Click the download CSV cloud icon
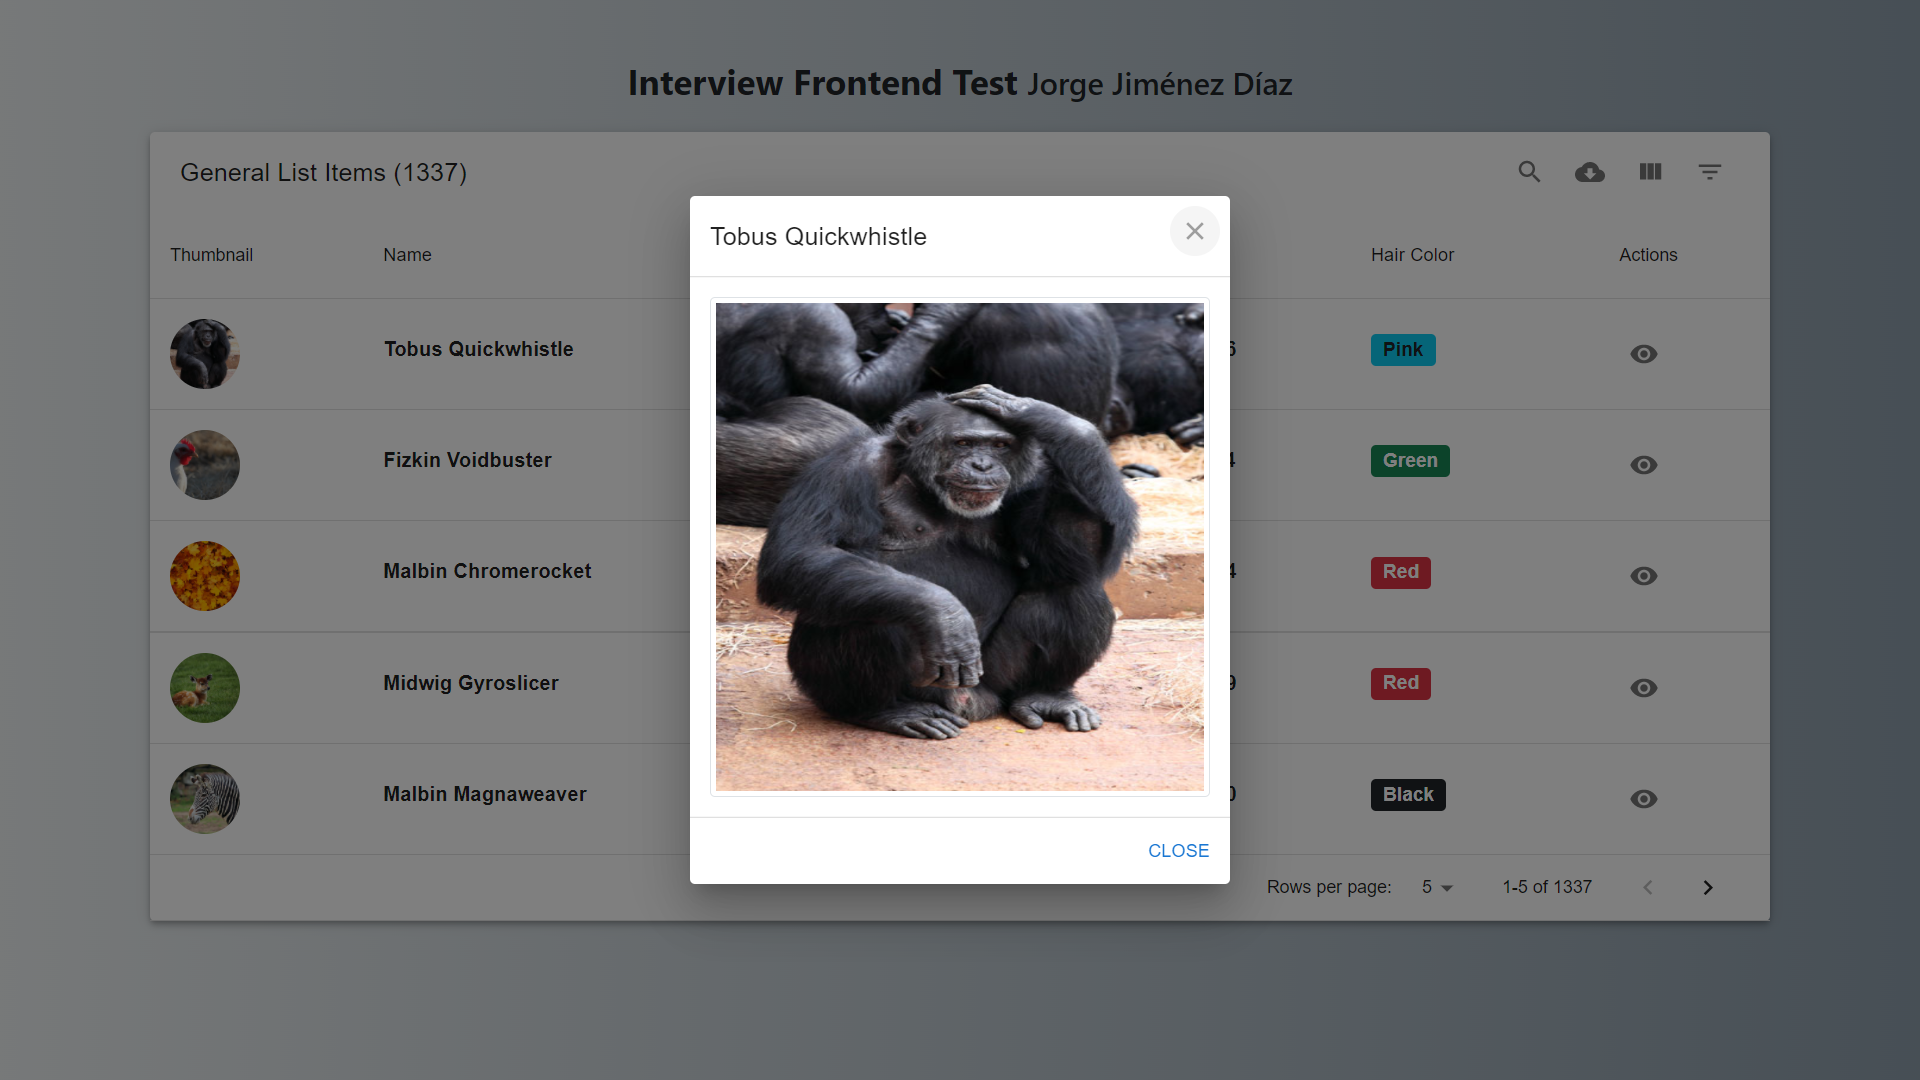Viewport: 1920px width, 1080px height. coord(1589,172)
